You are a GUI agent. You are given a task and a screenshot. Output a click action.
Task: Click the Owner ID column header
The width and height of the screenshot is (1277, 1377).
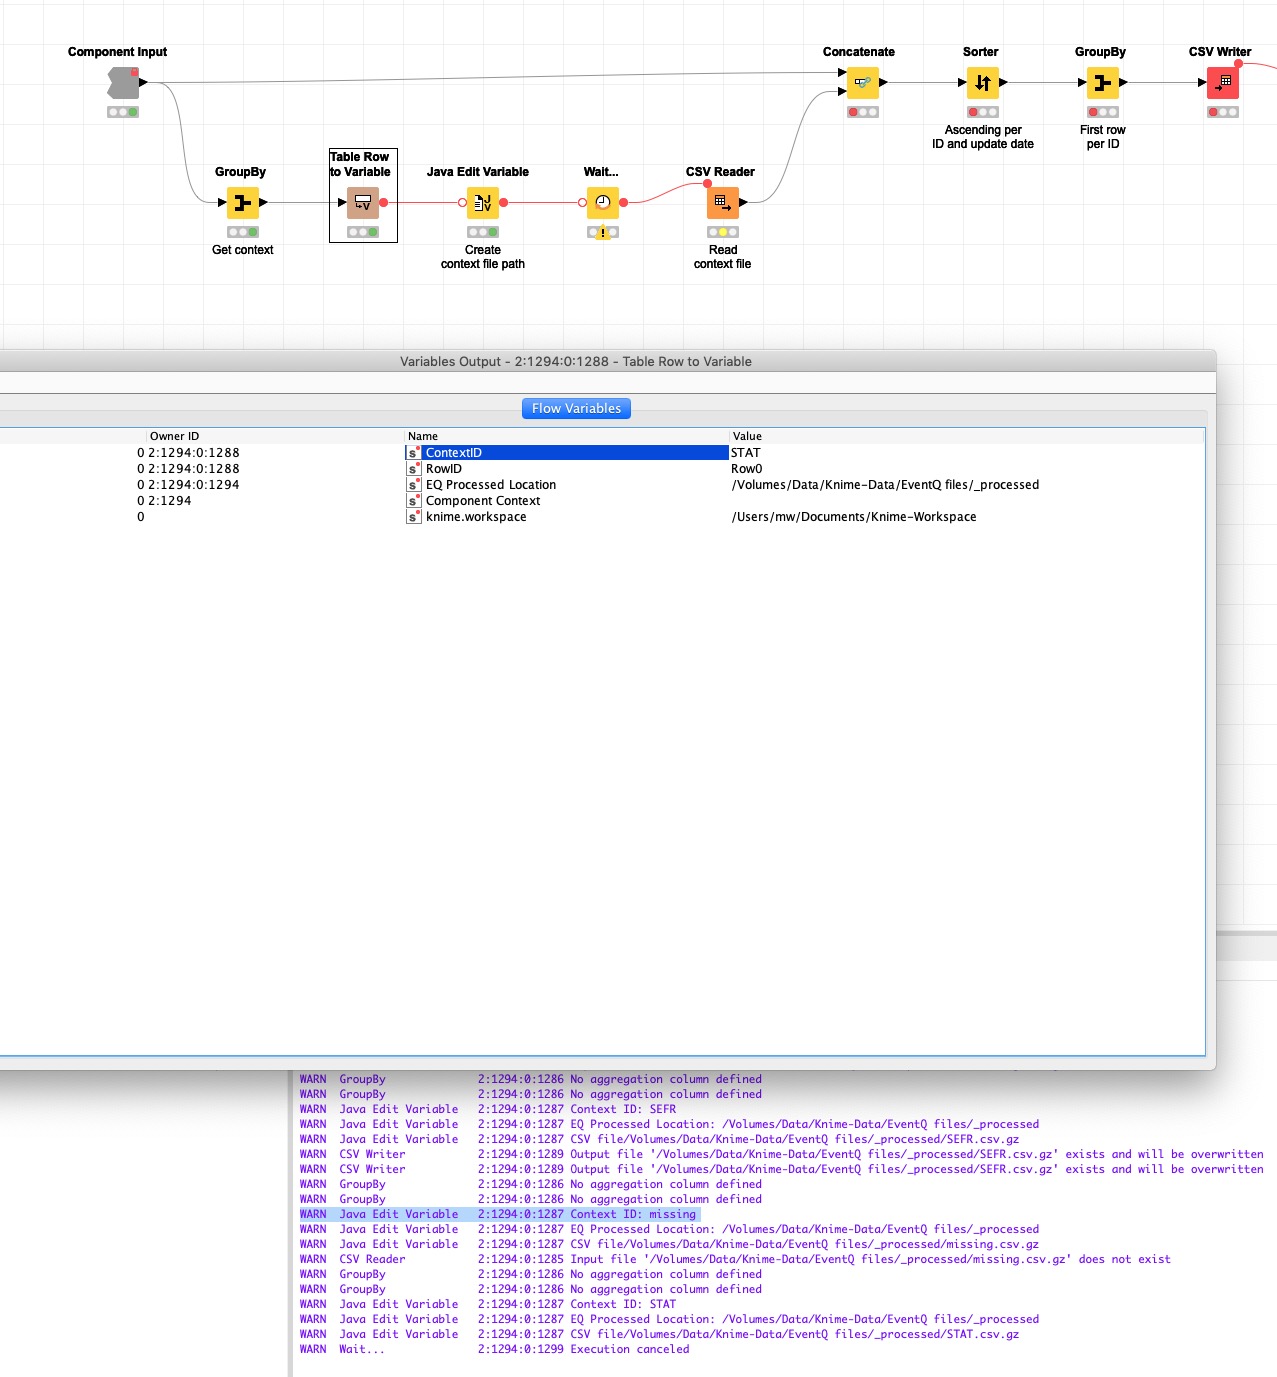point(174,436)
